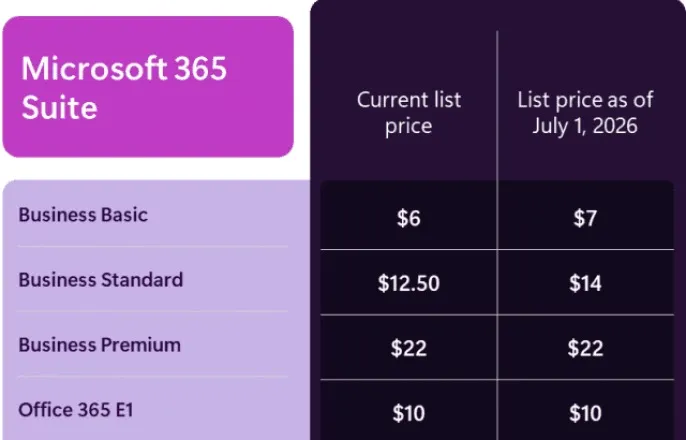This screenshot has height=440, width=686.
Task: Click Business Basic July 2026 price $7
Action: [585, 218]
